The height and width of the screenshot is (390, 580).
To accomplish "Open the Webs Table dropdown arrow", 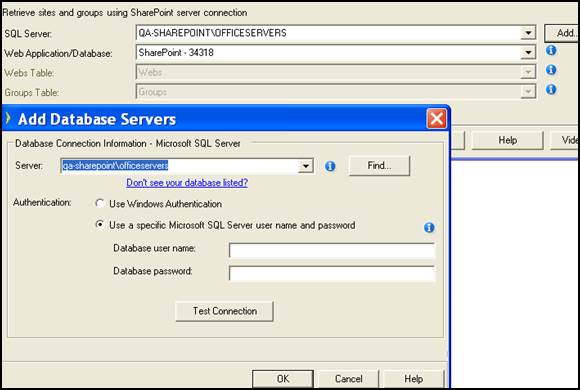I will (528, 72).
